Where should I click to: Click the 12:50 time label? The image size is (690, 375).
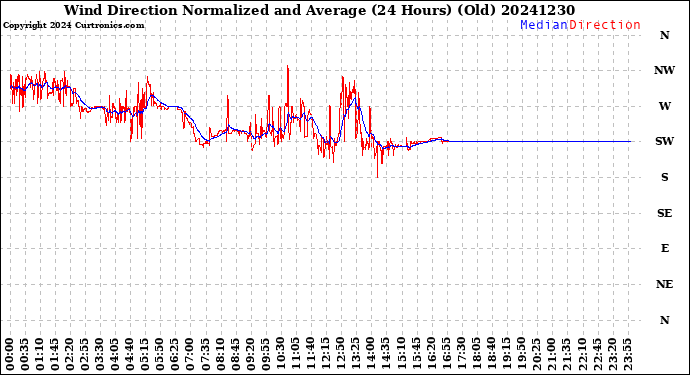[341, 354]
